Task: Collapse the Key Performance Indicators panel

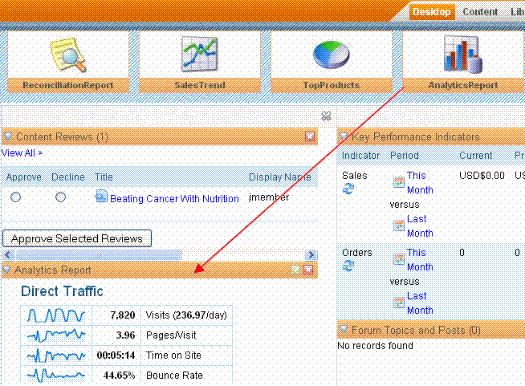Action: click(344, 136)
